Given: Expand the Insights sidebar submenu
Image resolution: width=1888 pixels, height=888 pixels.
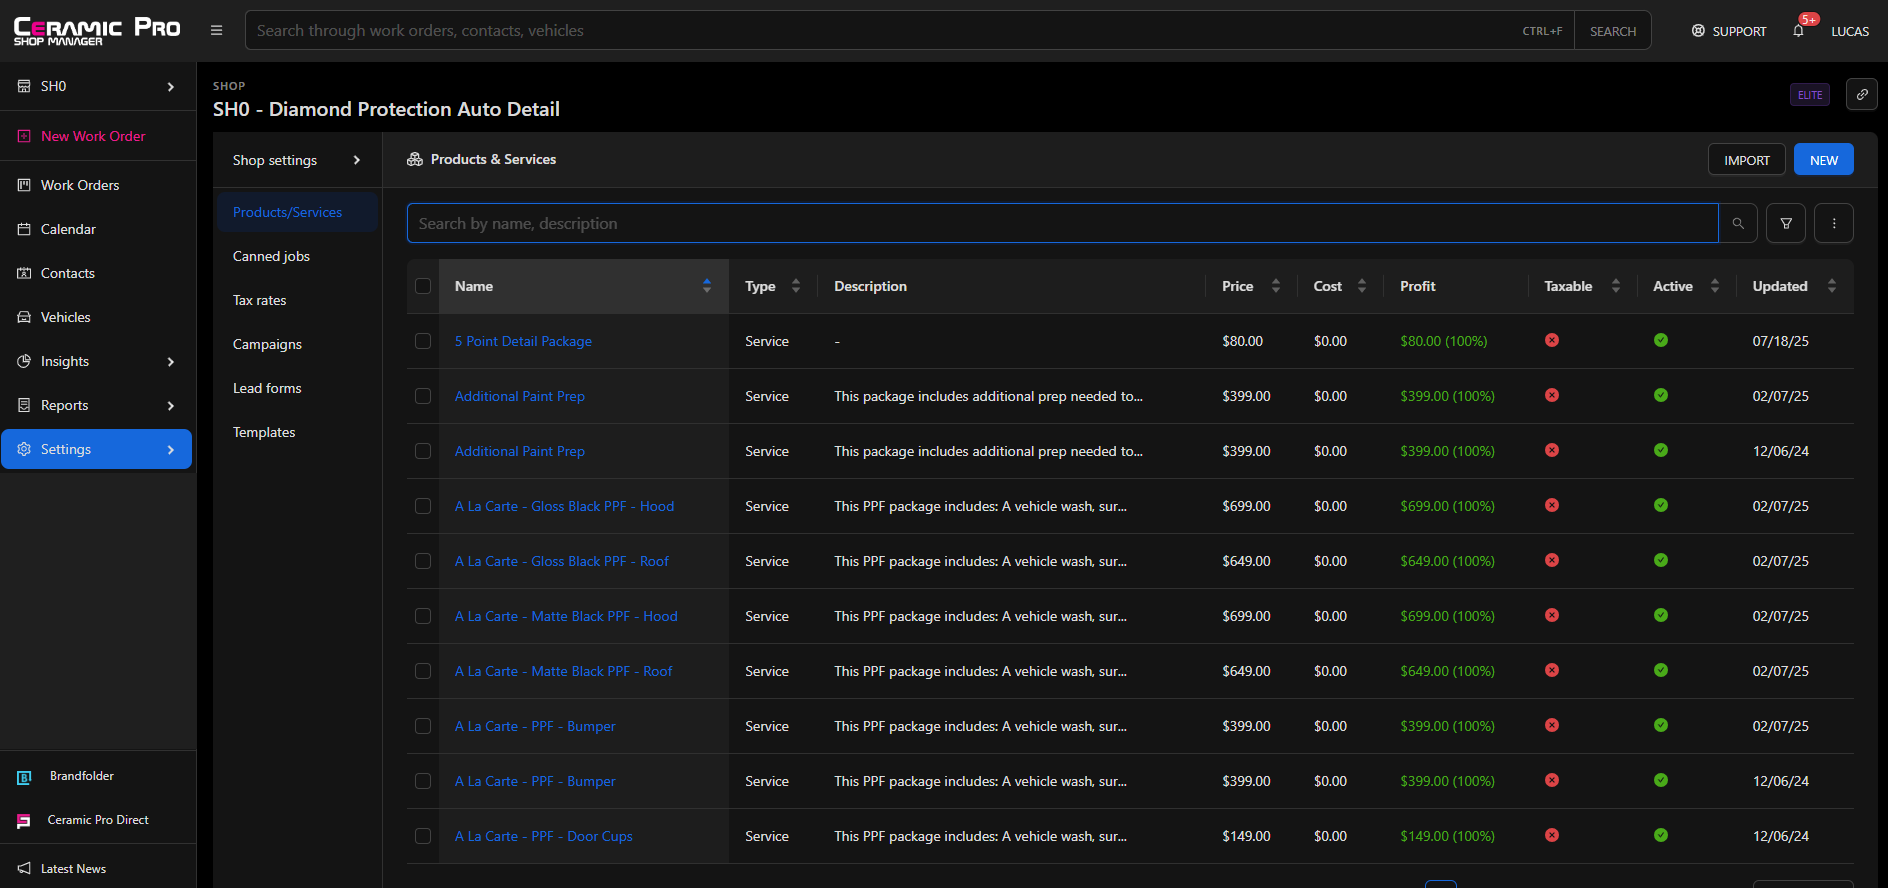Looking at the screenshot, I should point(170,362).
